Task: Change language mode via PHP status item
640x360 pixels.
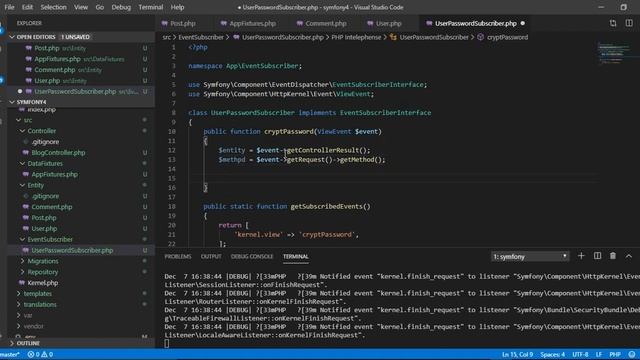Action: click(x=615, y=354)
